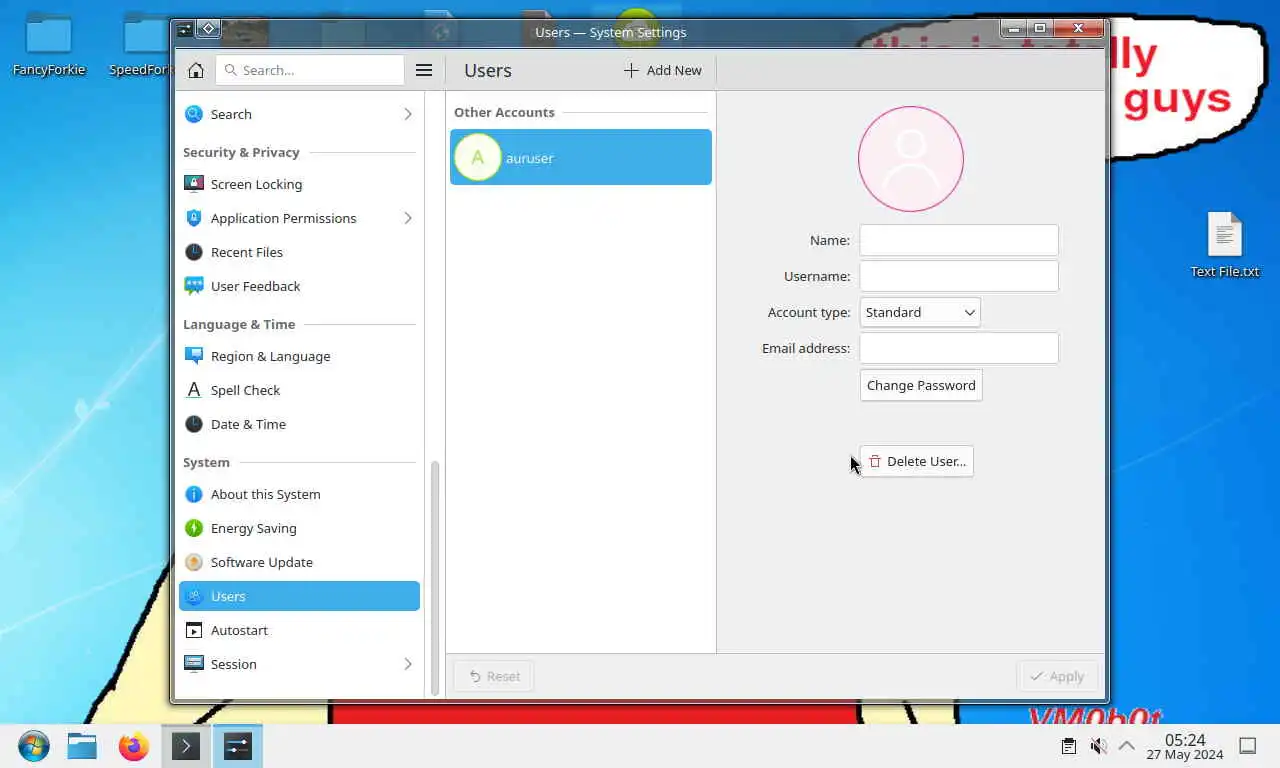
Task: Select auruser account in list
Action: pos(581,157)
